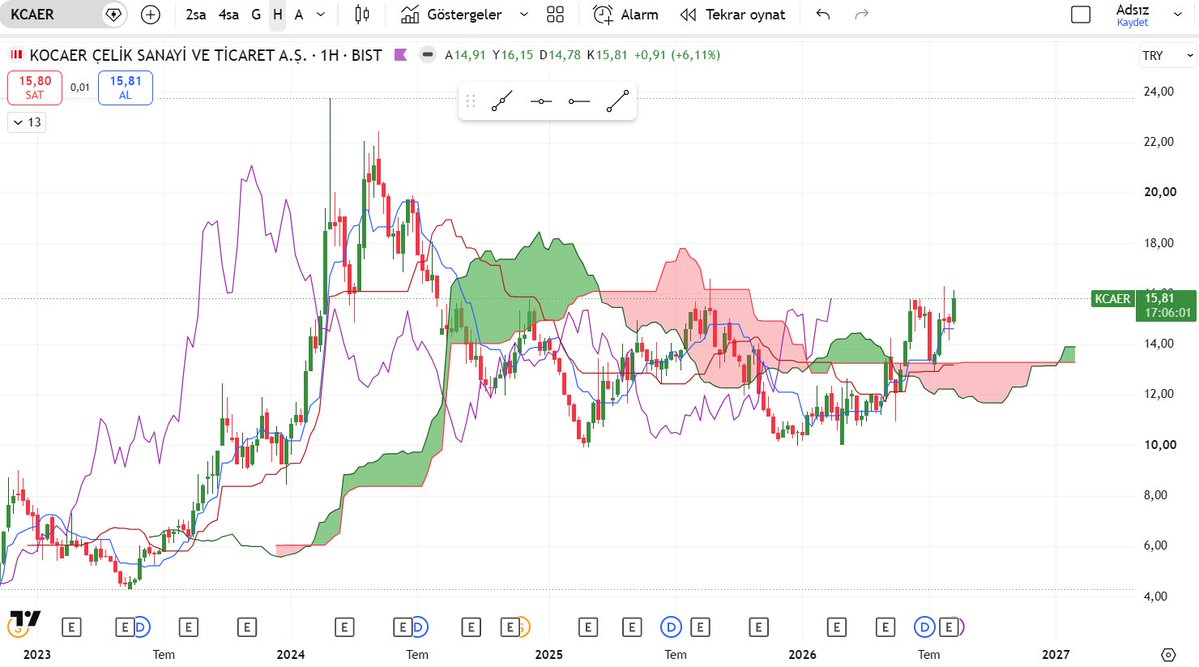Click the +0,91 (+6,11%) change value

[x=677, y=55]
